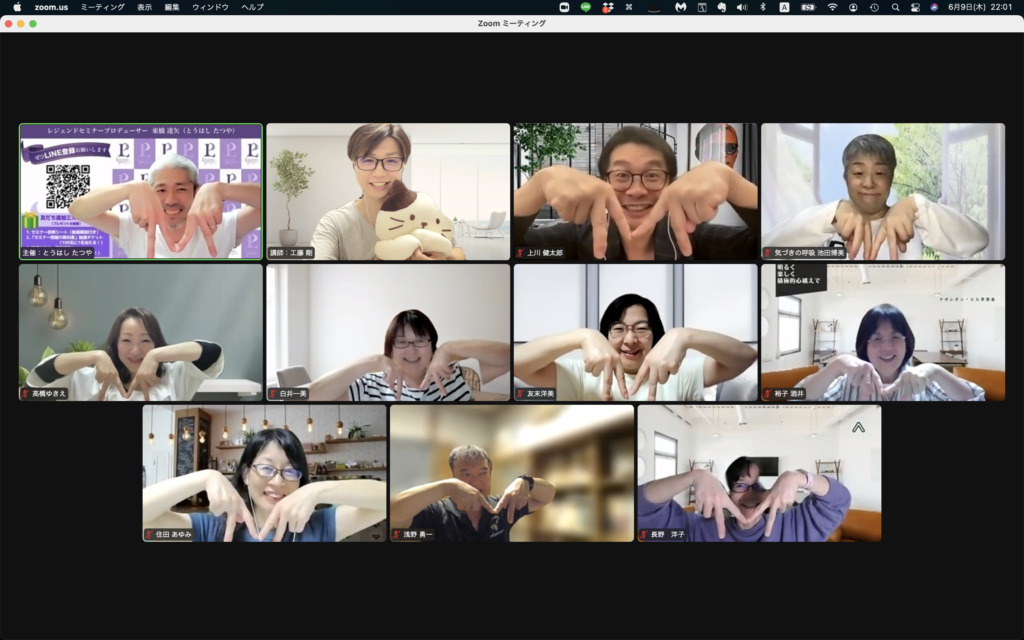The width and height of the screenshot is (1024, 640).
Task: Click the Zoom camera icon in menu bar
Action: [564, 7]
